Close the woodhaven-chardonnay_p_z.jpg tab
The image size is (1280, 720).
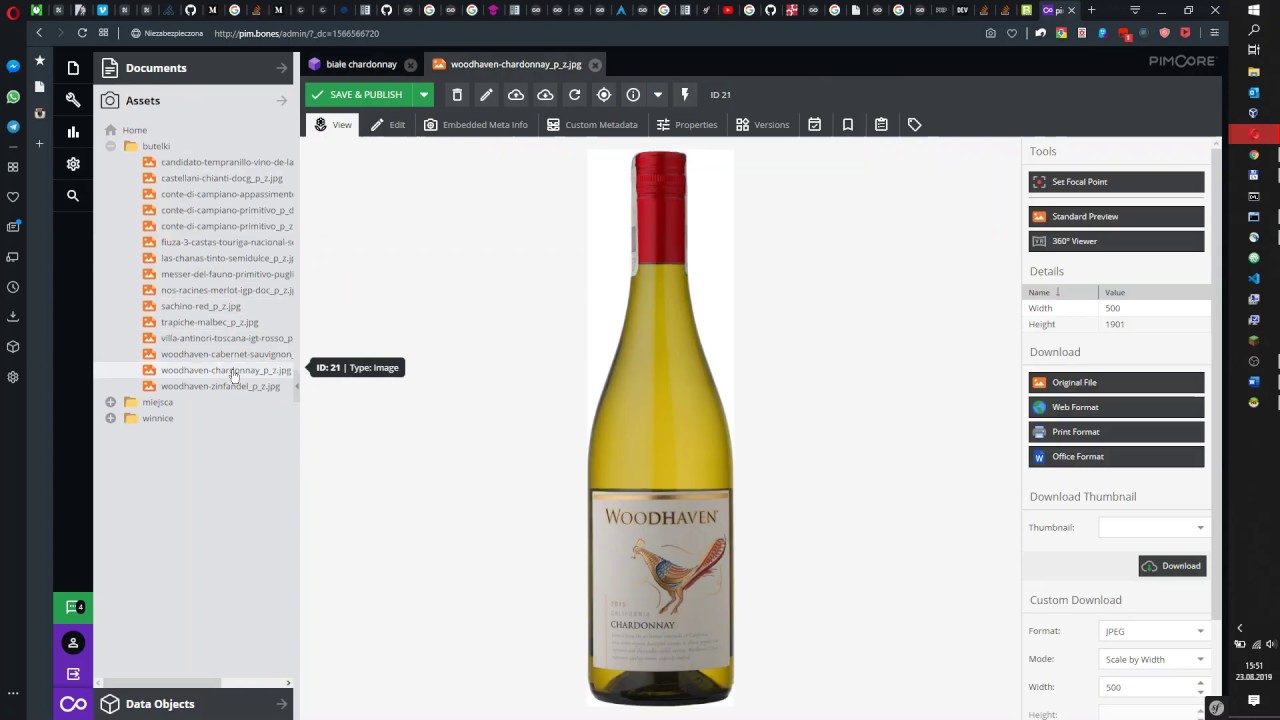[x=595, y=65]
